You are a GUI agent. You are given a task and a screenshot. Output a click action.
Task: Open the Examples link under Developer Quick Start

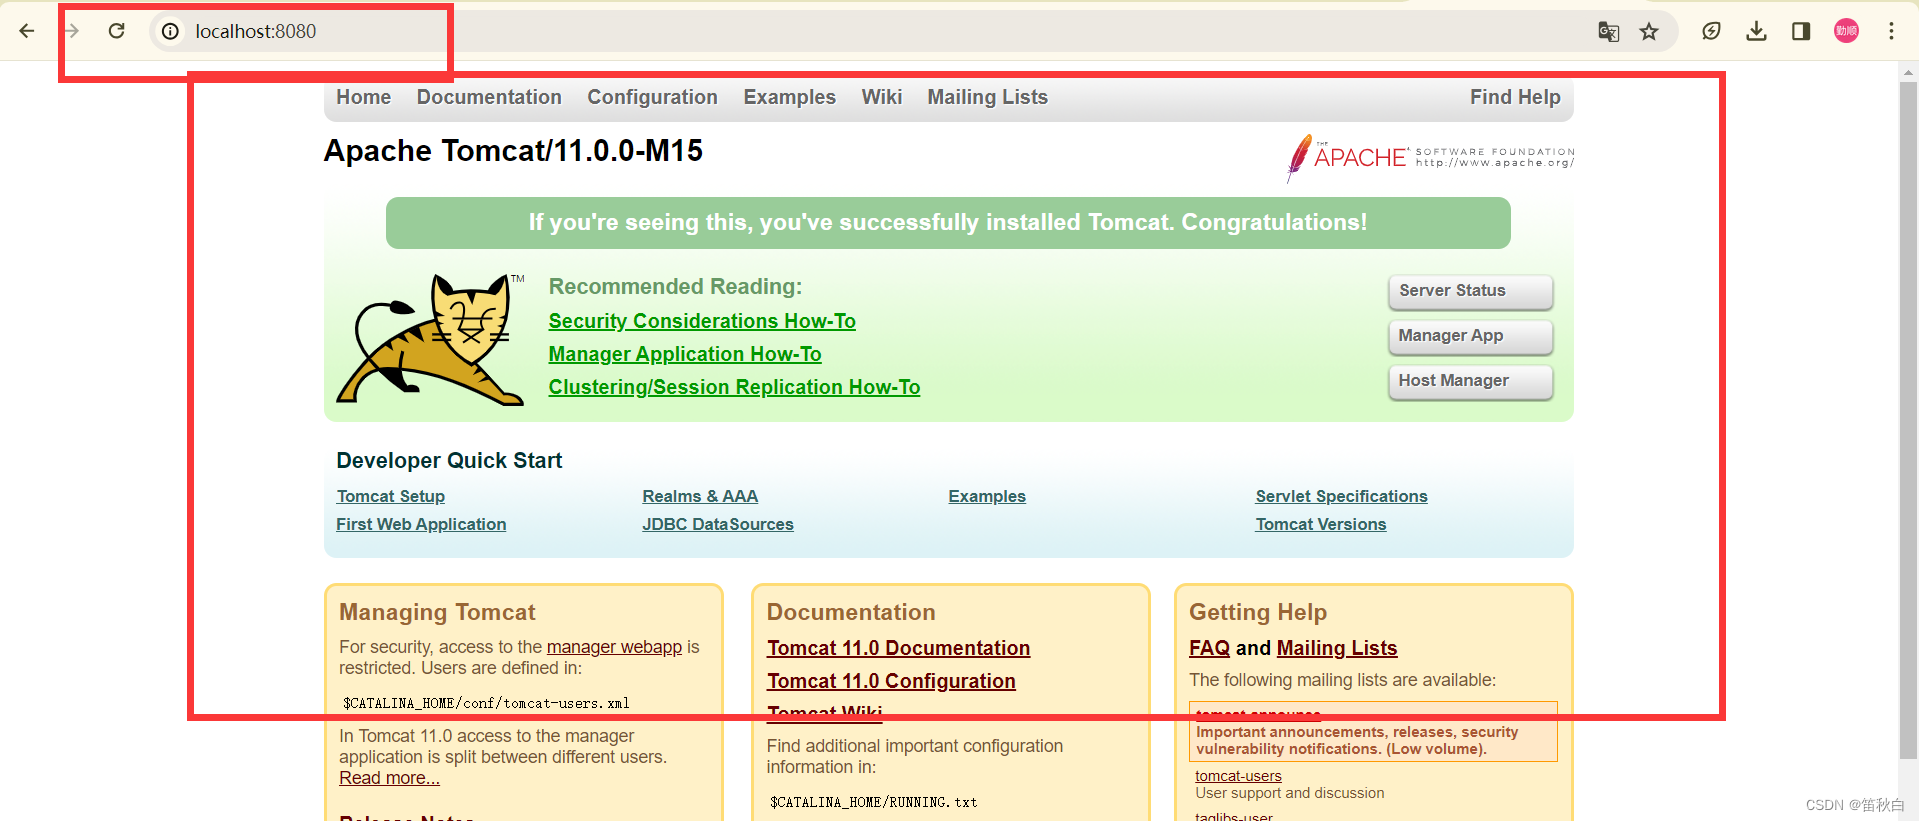pos(987,496)
